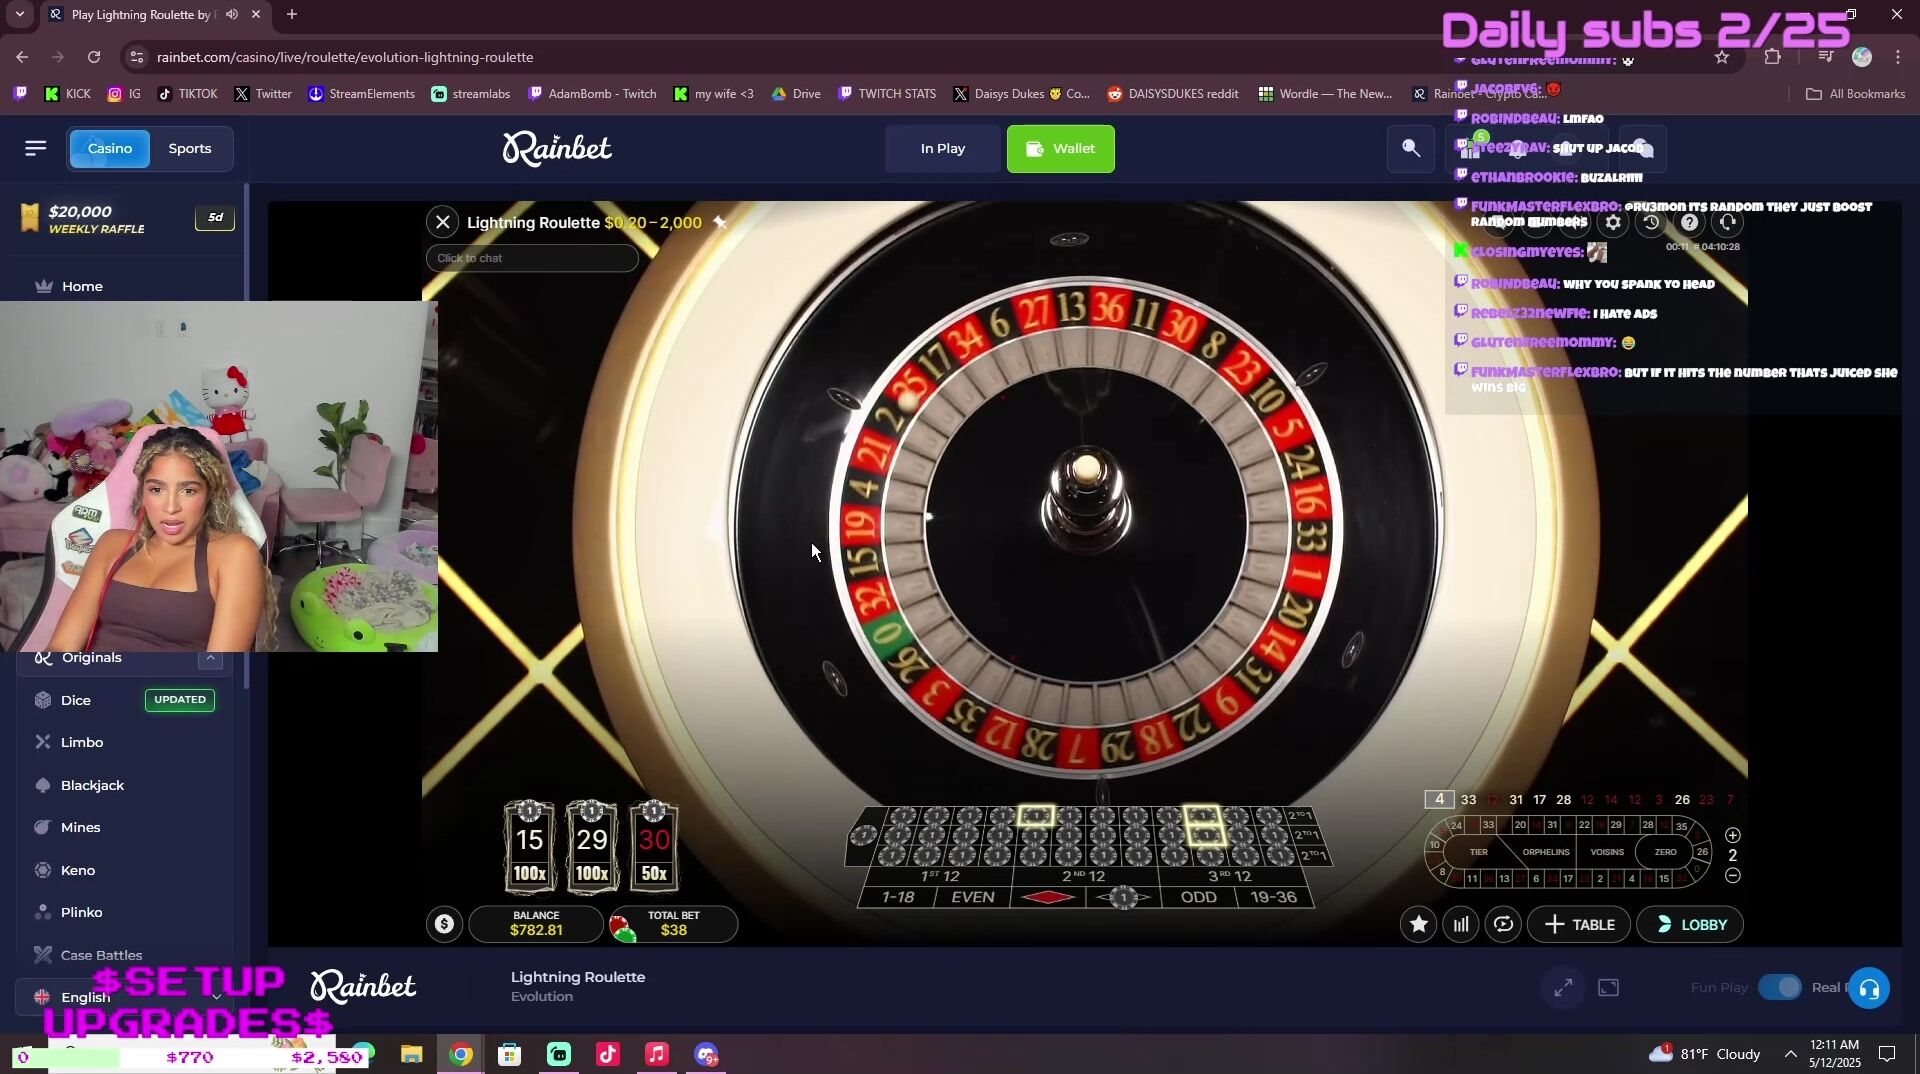Open new browser tab plus

click(292, 14)
